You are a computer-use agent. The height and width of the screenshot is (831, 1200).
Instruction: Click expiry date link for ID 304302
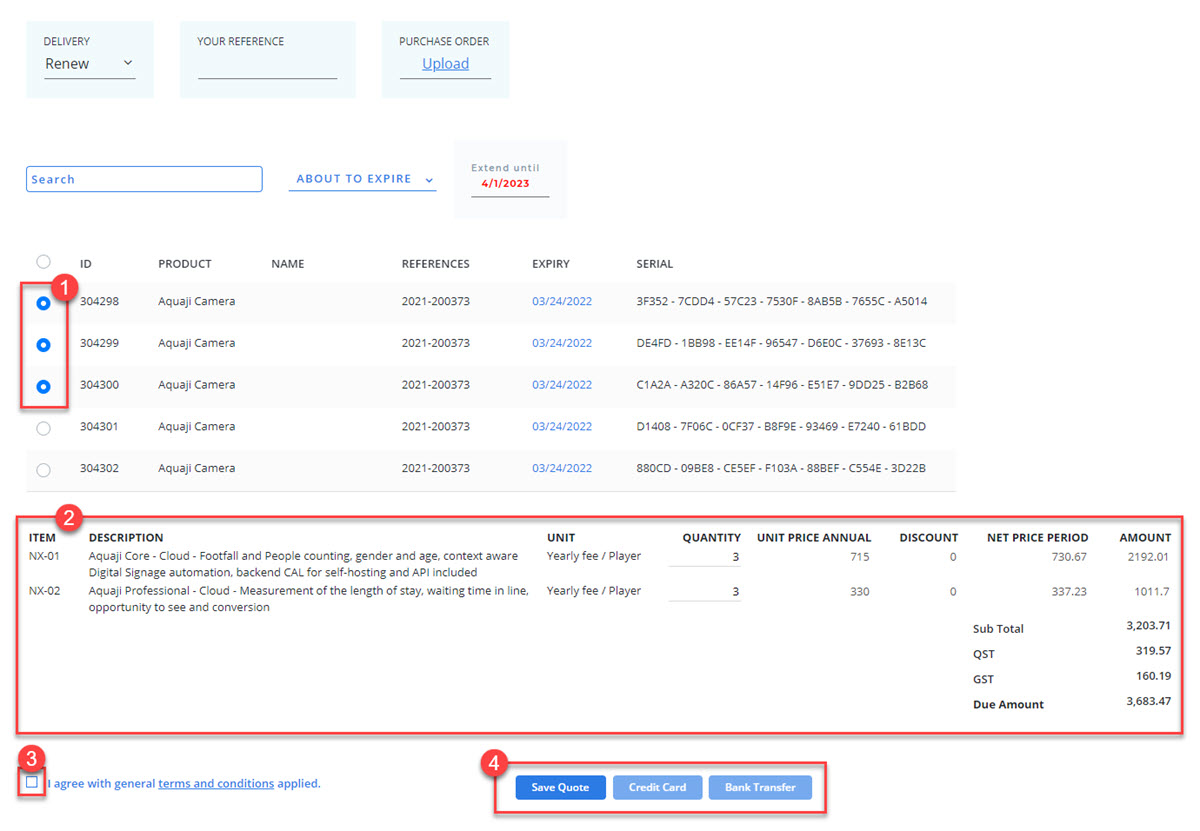point(561,468)
